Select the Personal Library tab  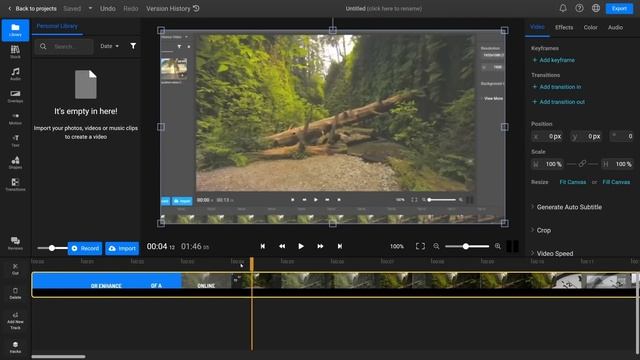click(x=57, y=26)
